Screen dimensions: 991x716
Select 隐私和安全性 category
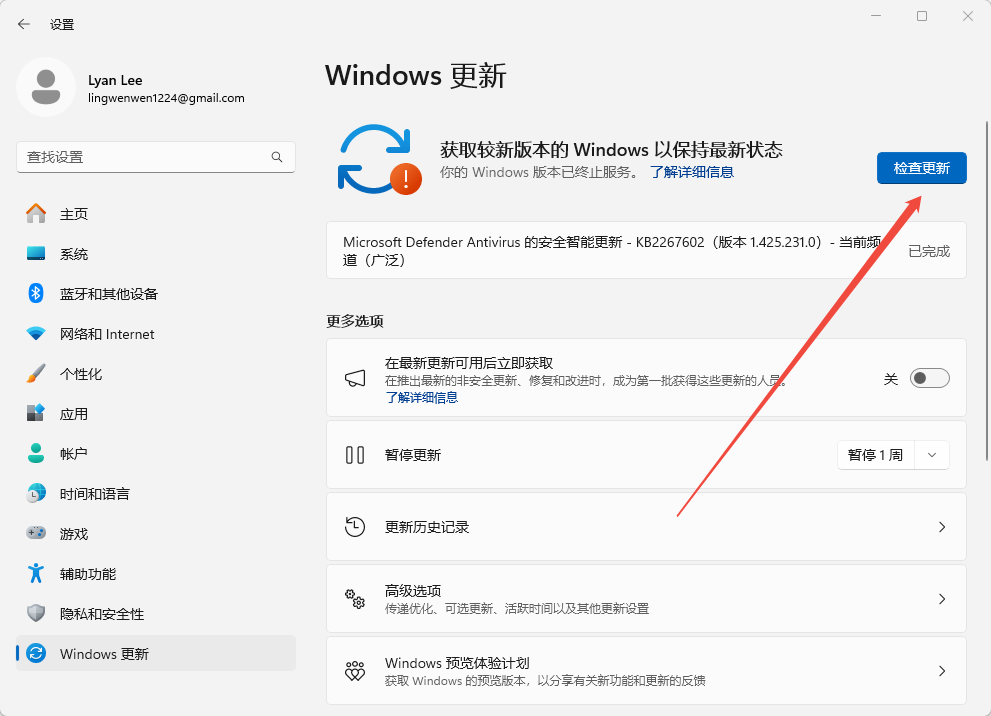tap(156, 613)
